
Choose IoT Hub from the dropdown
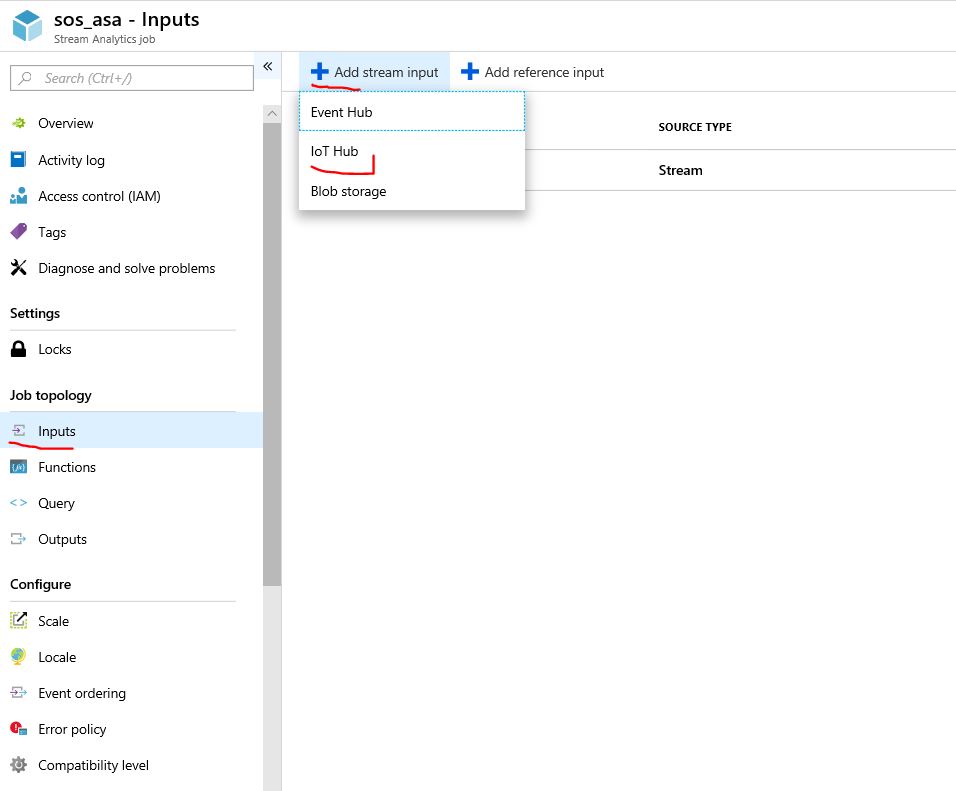pos(412,151)
